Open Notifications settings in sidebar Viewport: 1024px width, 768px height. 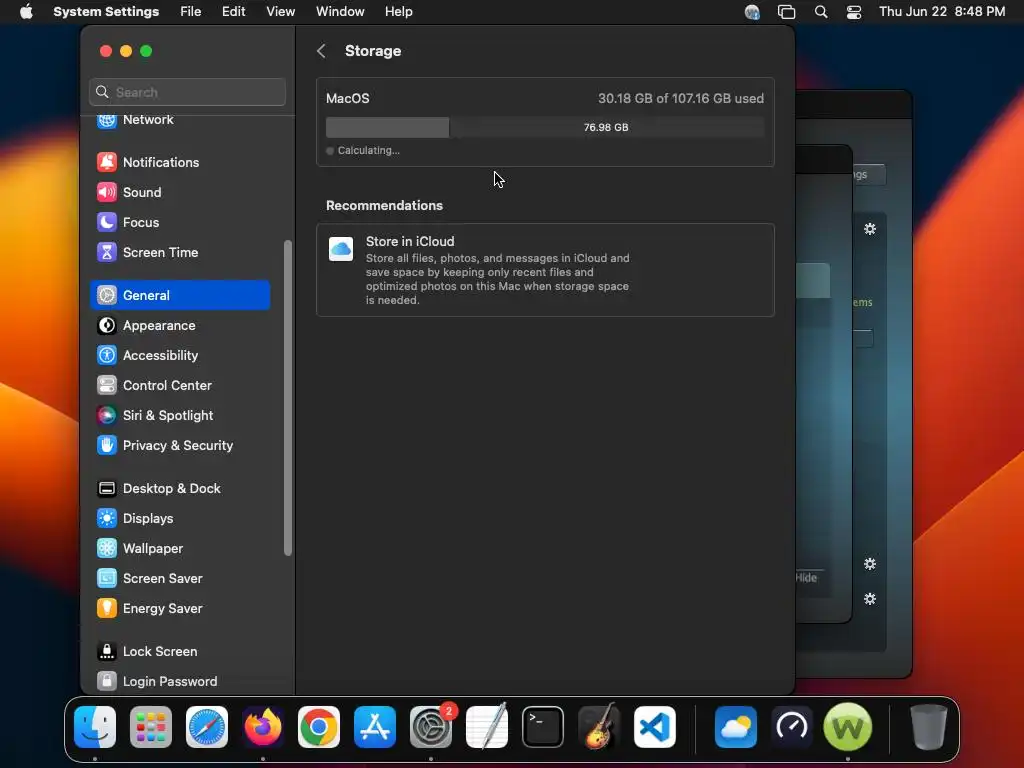click(x=180, y=162)
